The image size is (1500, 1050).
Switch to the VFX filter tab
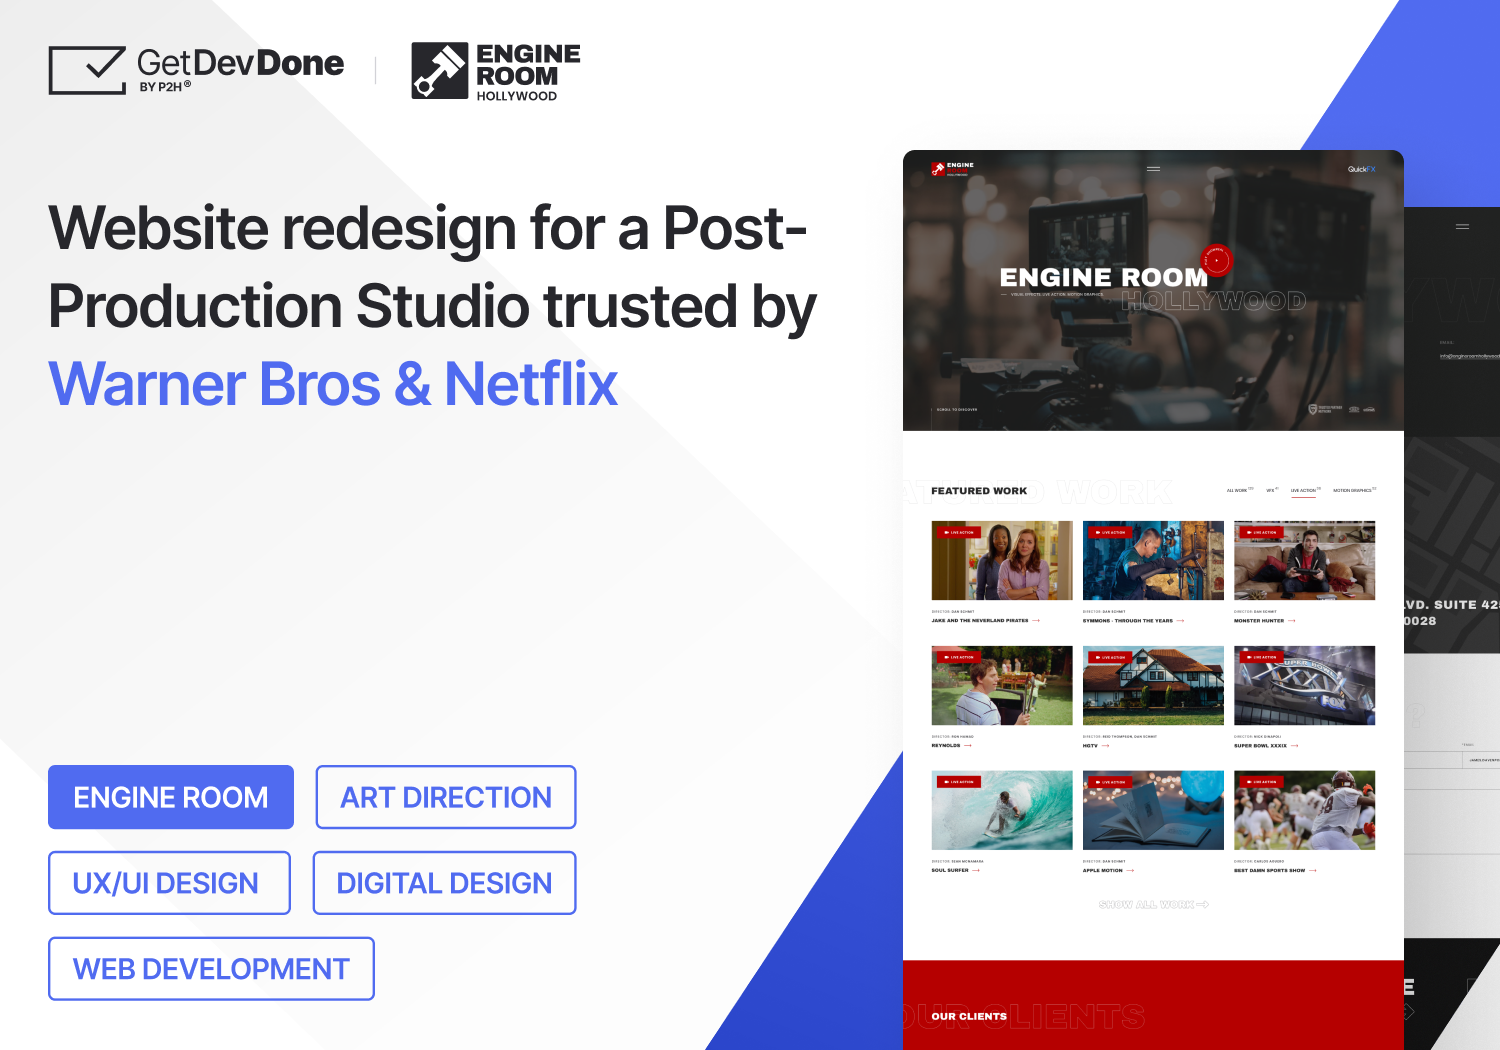click(1271, 491)
